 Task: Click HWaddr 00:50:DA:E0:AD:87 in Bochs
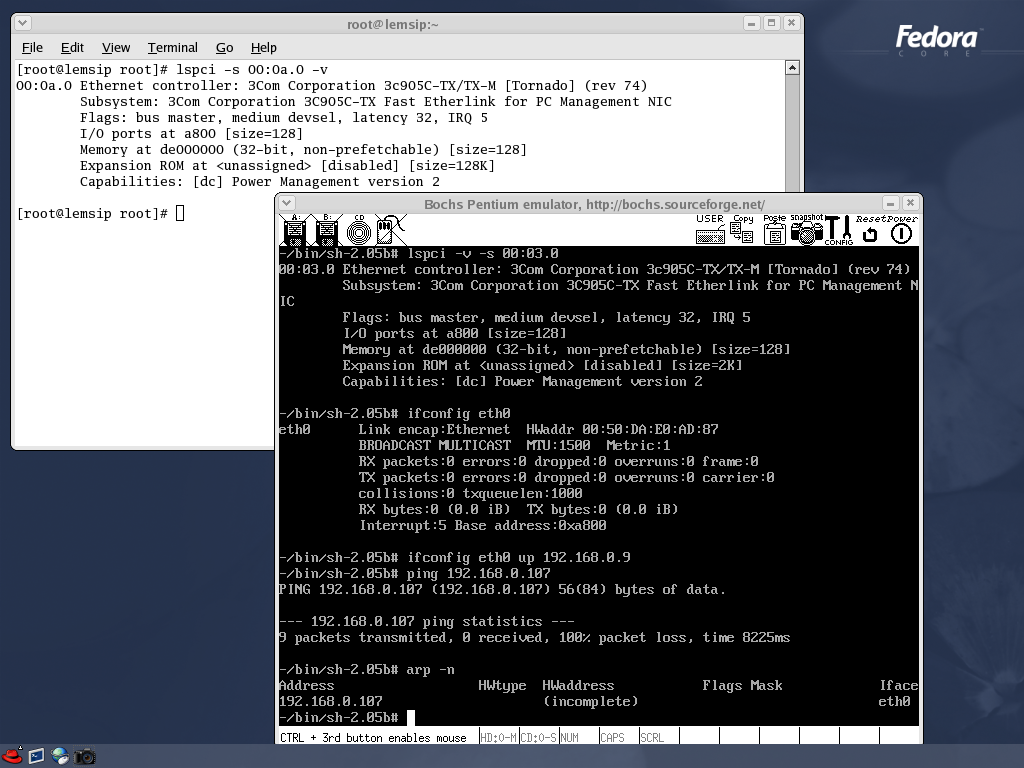click(x=622, y=429)
